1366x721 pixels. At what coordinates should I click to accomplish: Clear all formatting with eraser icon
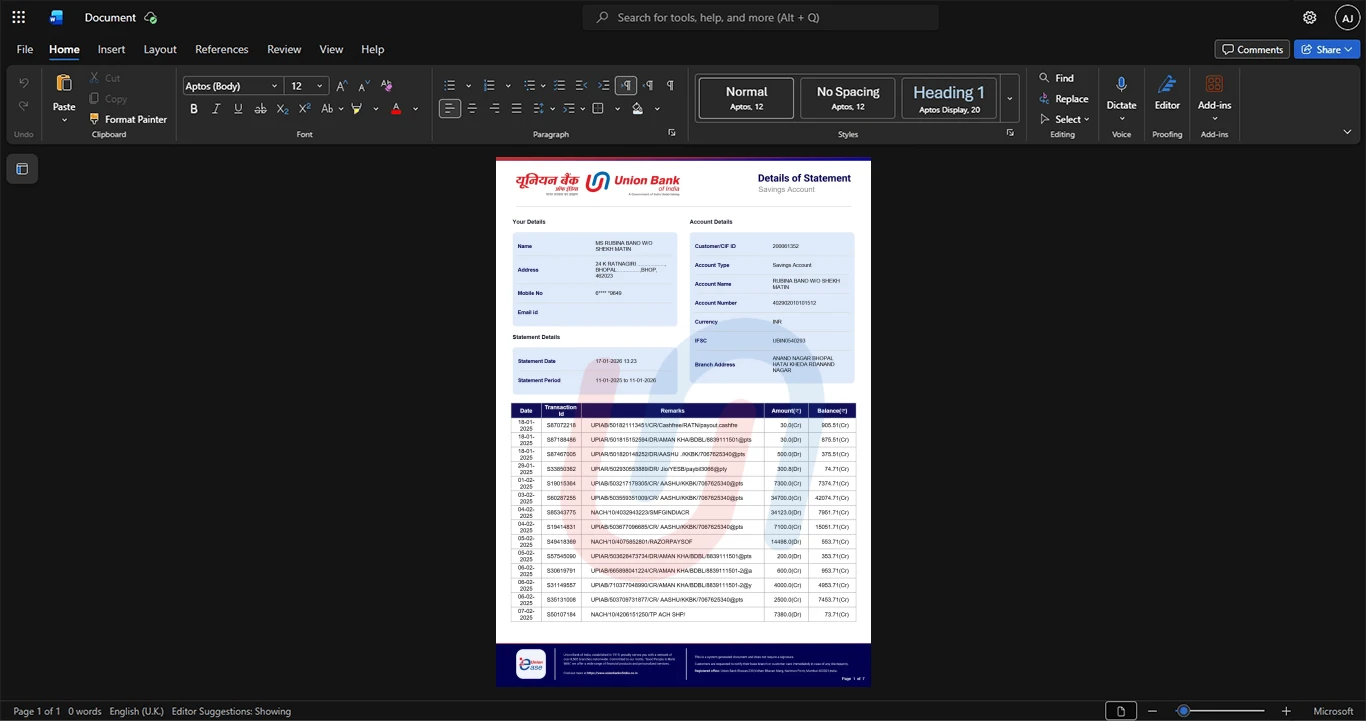click(387, 86)
